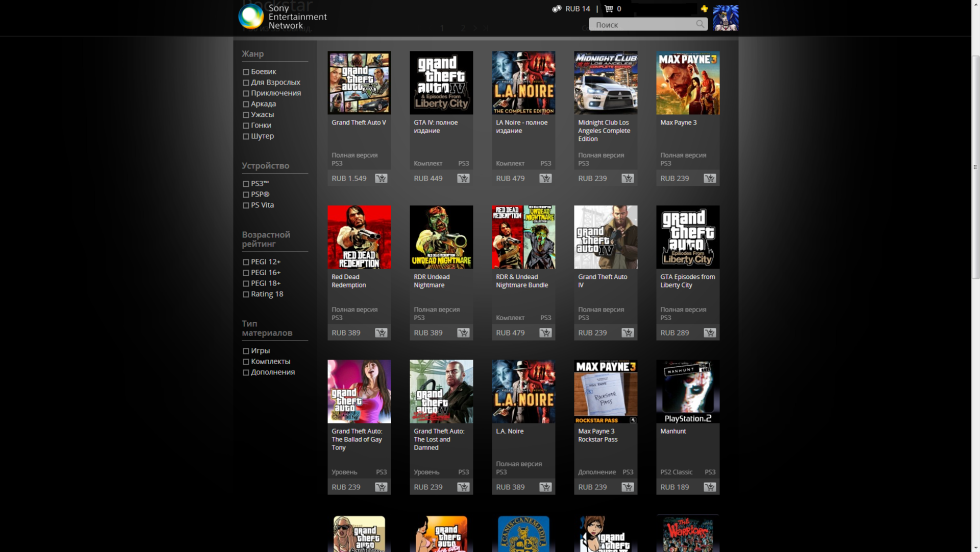Viewport: 980px width, 552px height.
Task: Tick the PEGI 18+ age rating checkbox
Action: pyautogui.click(x=246, y=283)
